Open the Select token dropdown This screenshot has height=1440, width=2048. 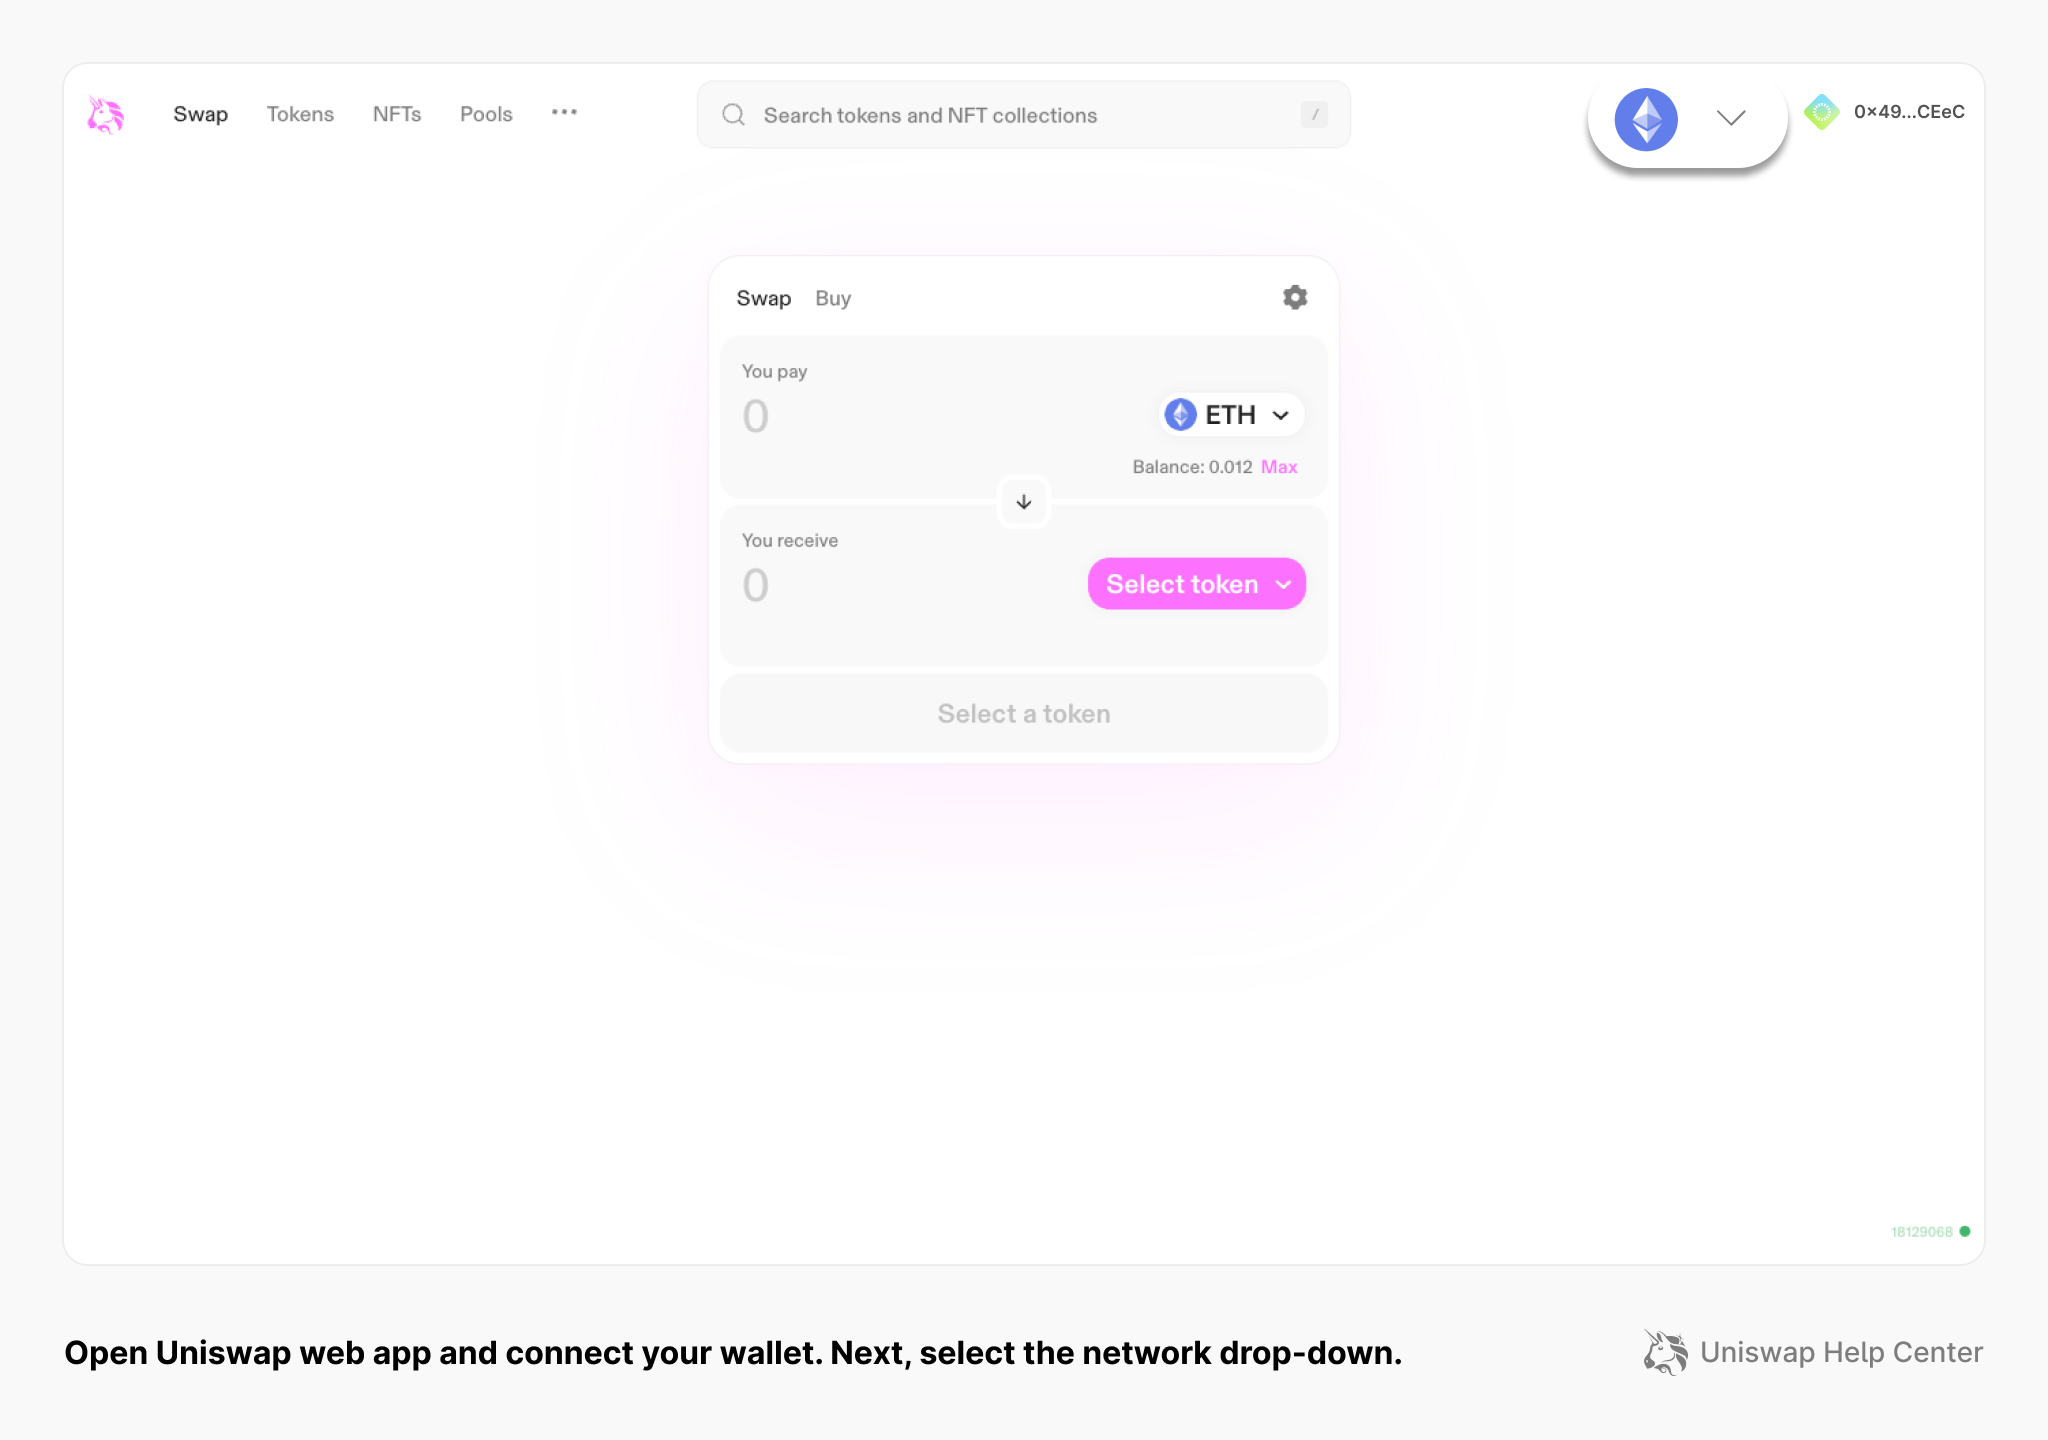pos(1196,583)
